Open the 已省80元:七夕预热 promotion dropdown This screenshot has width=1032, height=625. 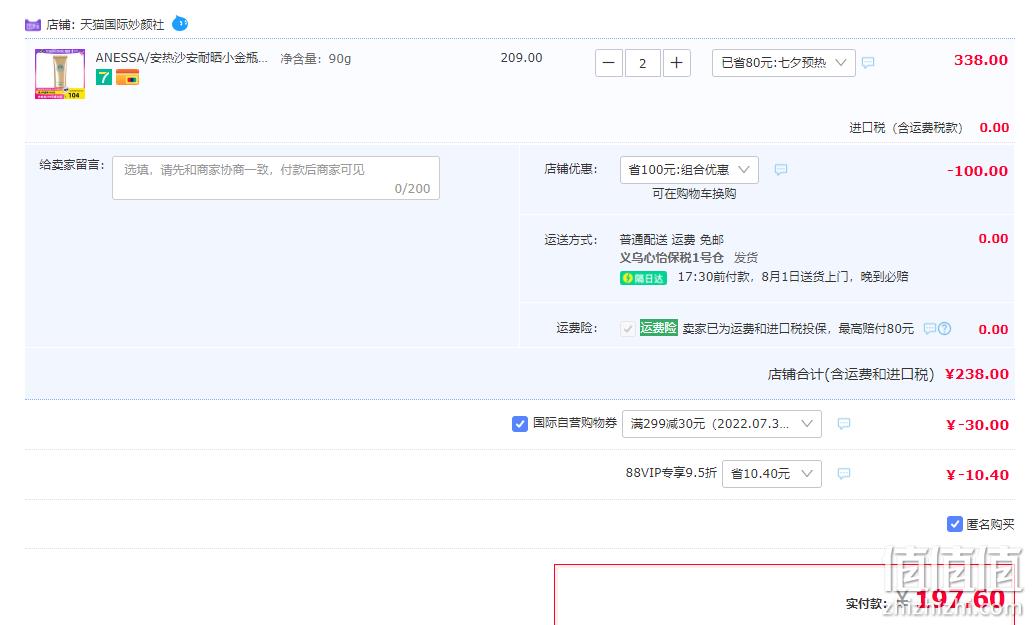783,63
